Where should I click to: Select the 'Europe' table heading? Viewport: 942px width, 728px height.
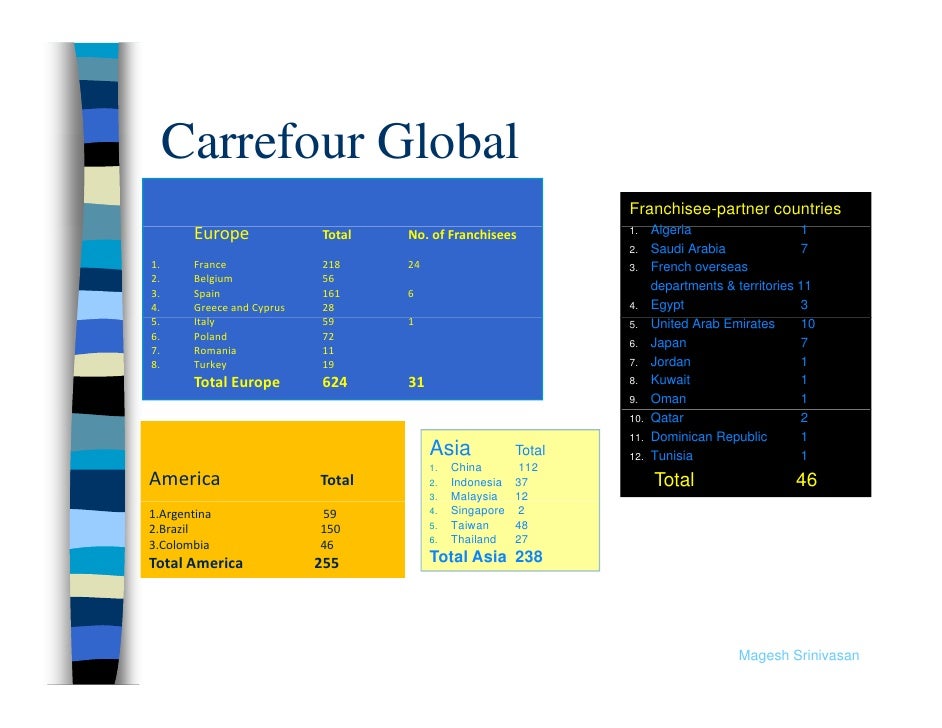221,234
